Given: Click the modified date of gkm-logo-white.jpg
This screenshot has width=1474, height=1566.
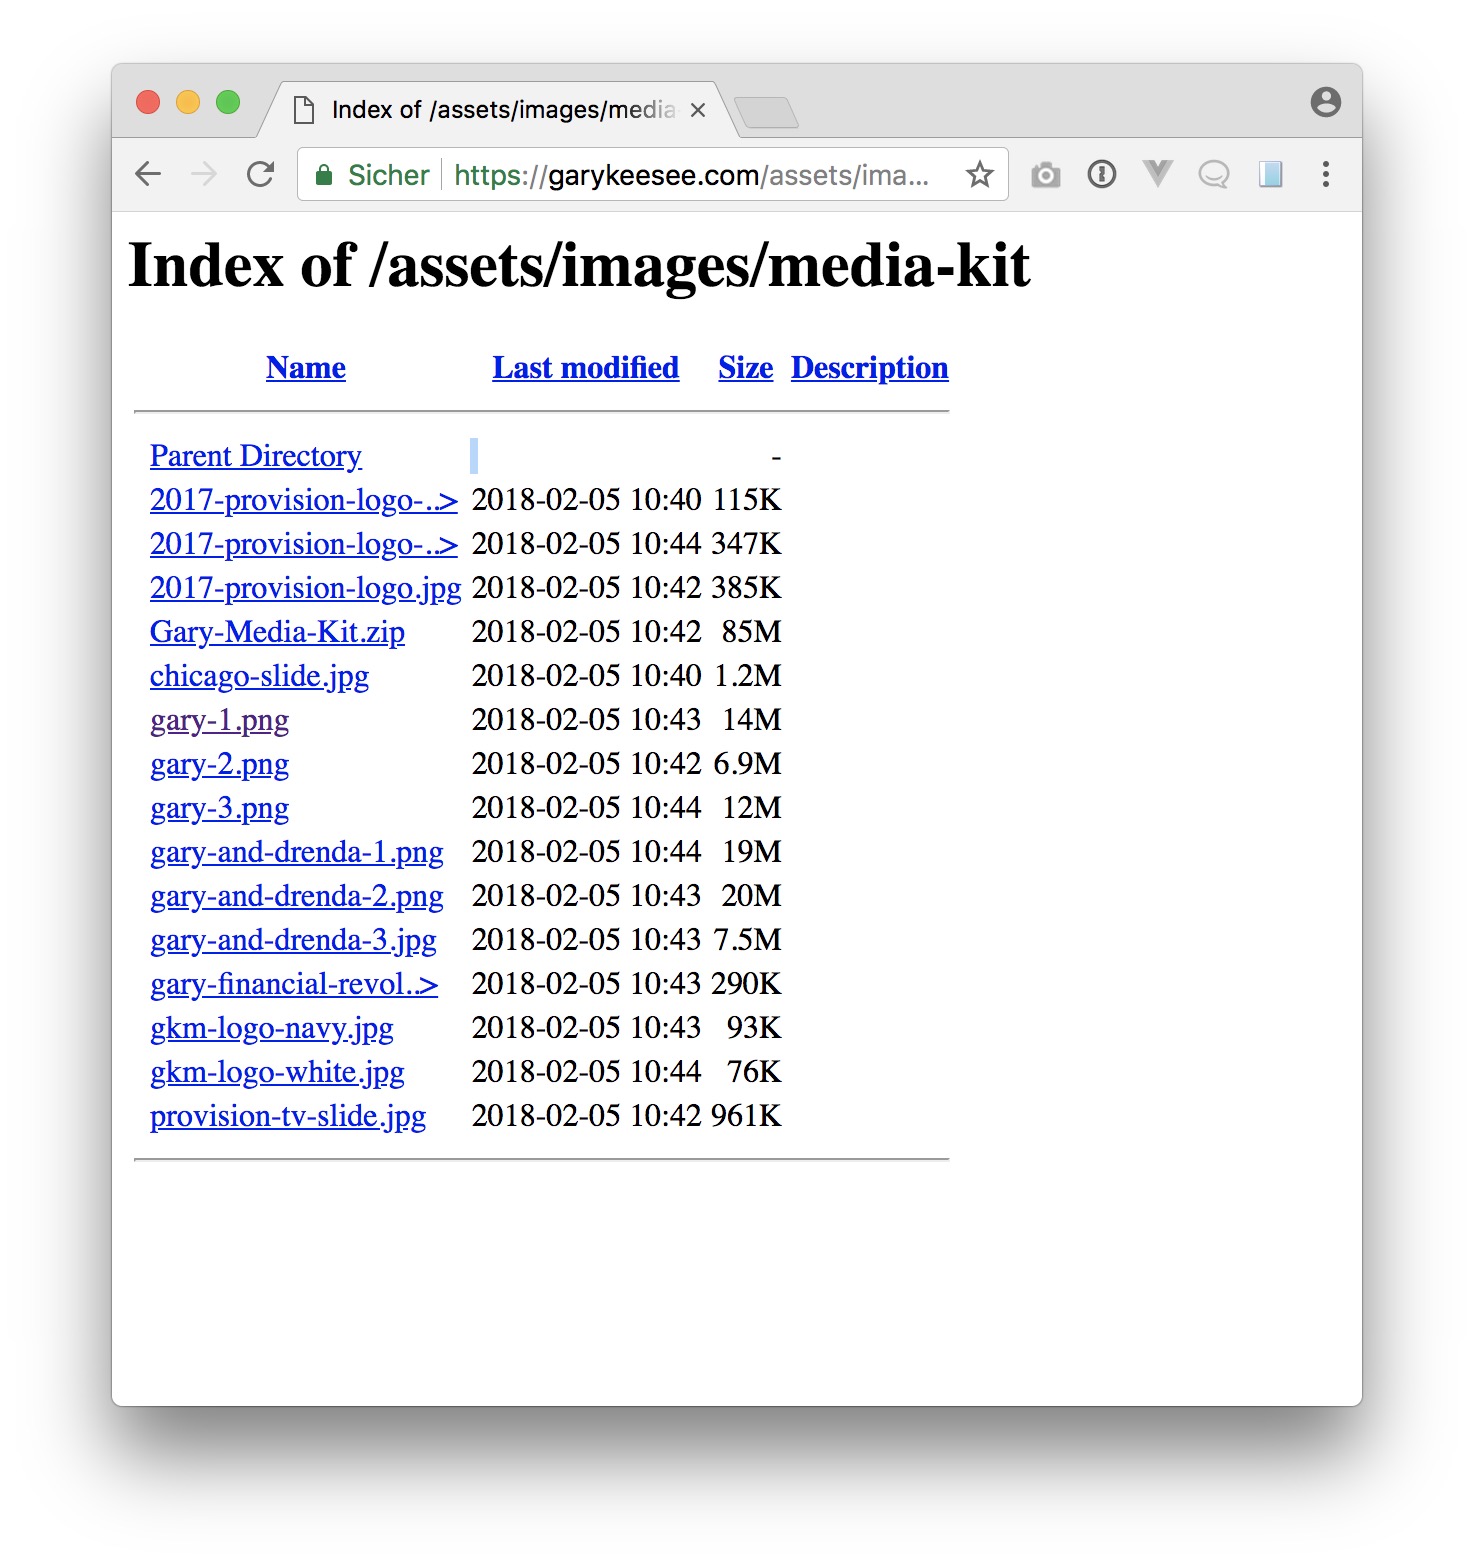Looking at the screenshot, I should [587, 1072].
